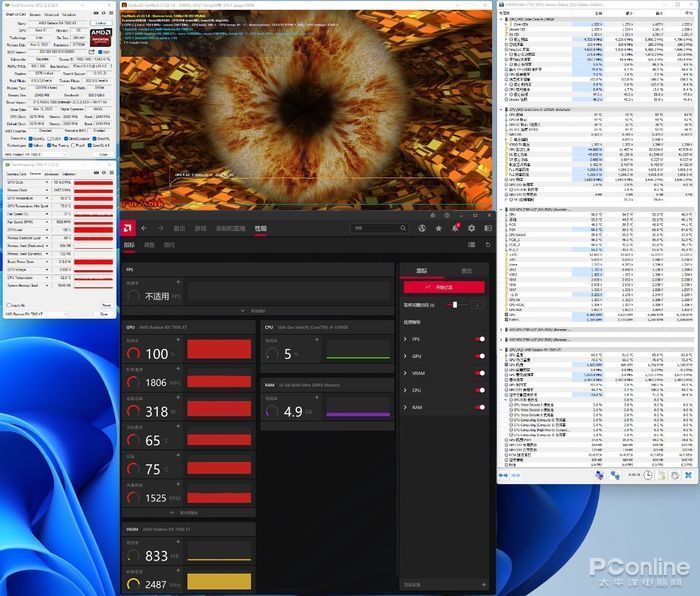Toggle the VRAM tracking switch

tap(480, 373)
